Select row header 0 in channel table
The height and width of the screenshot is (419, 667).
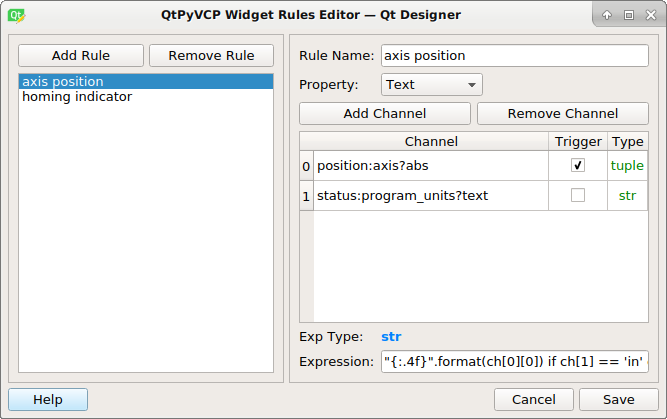[306, 166]
